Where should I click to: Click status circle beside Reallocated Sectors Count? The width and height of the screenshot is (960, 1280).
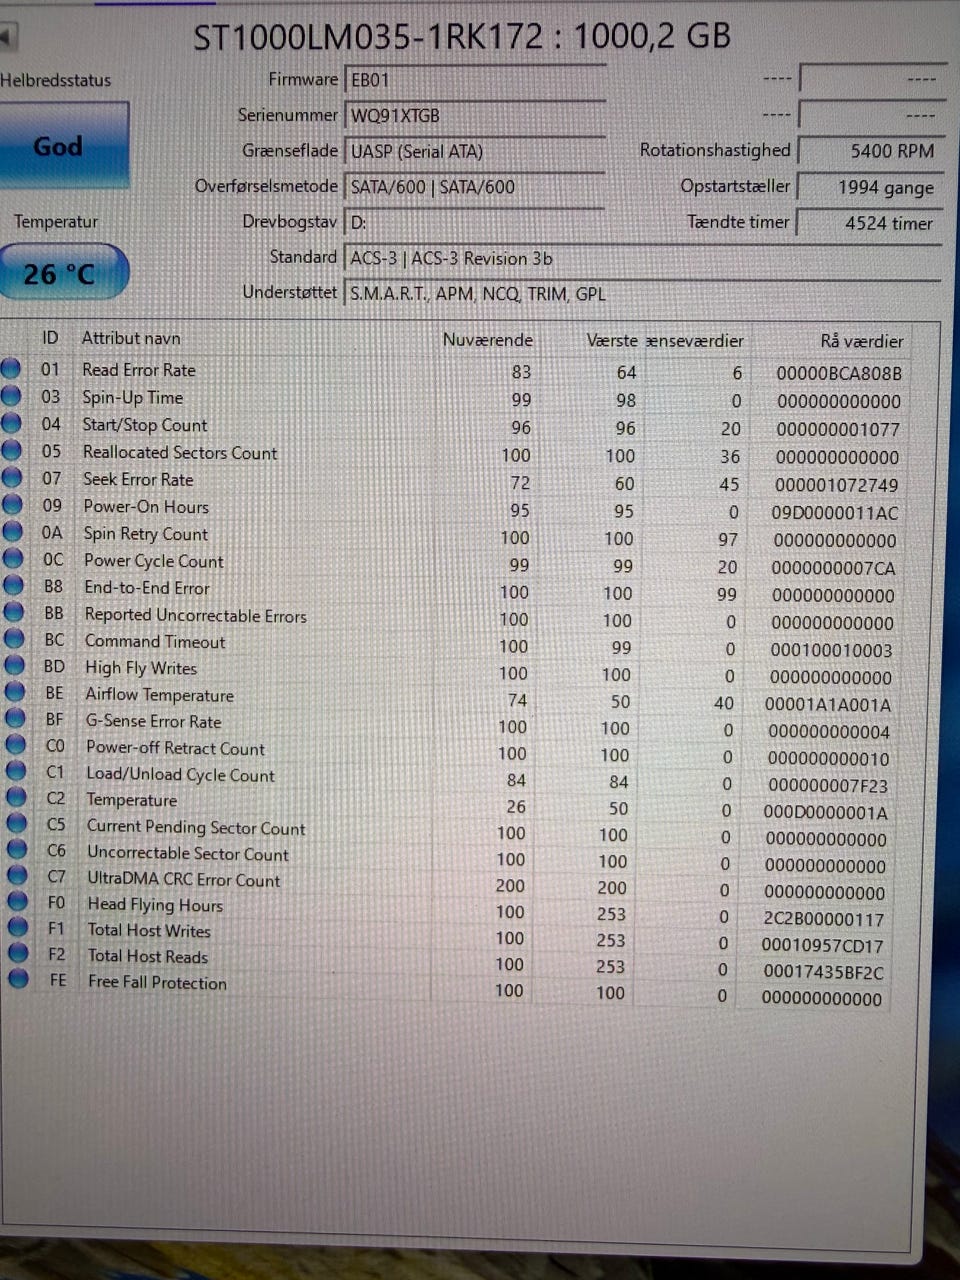[11, 451]
